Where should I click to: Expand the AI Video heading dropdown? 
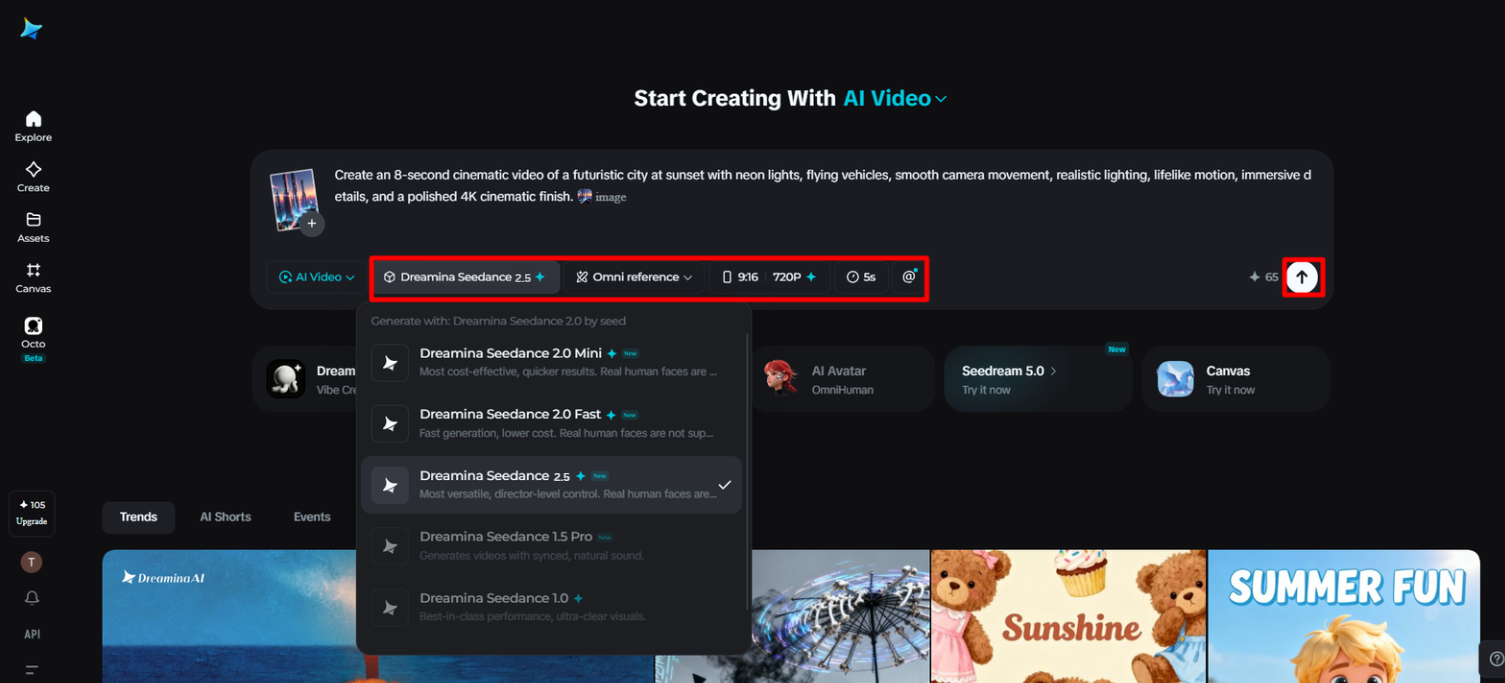pos(895,98)
